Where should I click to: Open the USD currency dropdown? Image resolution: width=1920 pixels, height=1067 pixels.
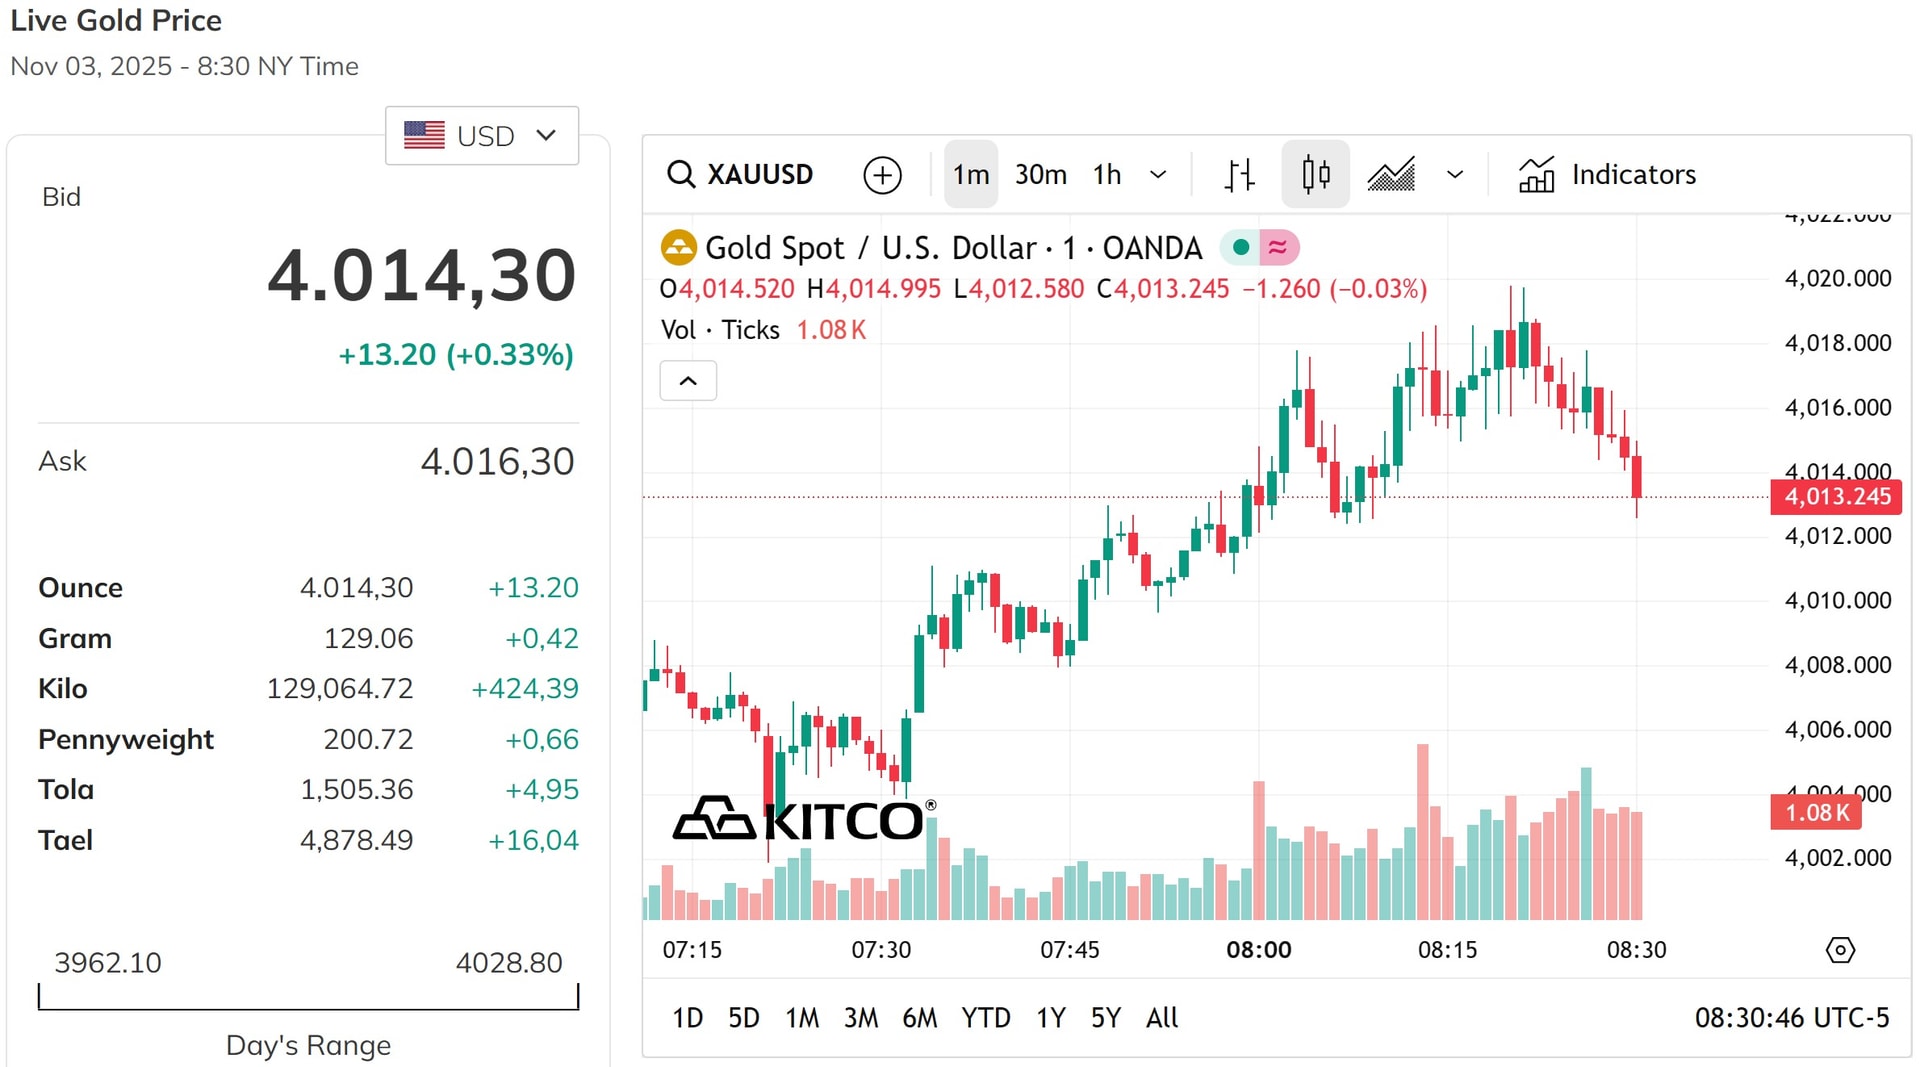pyautogui.click(x=482, y=135)
